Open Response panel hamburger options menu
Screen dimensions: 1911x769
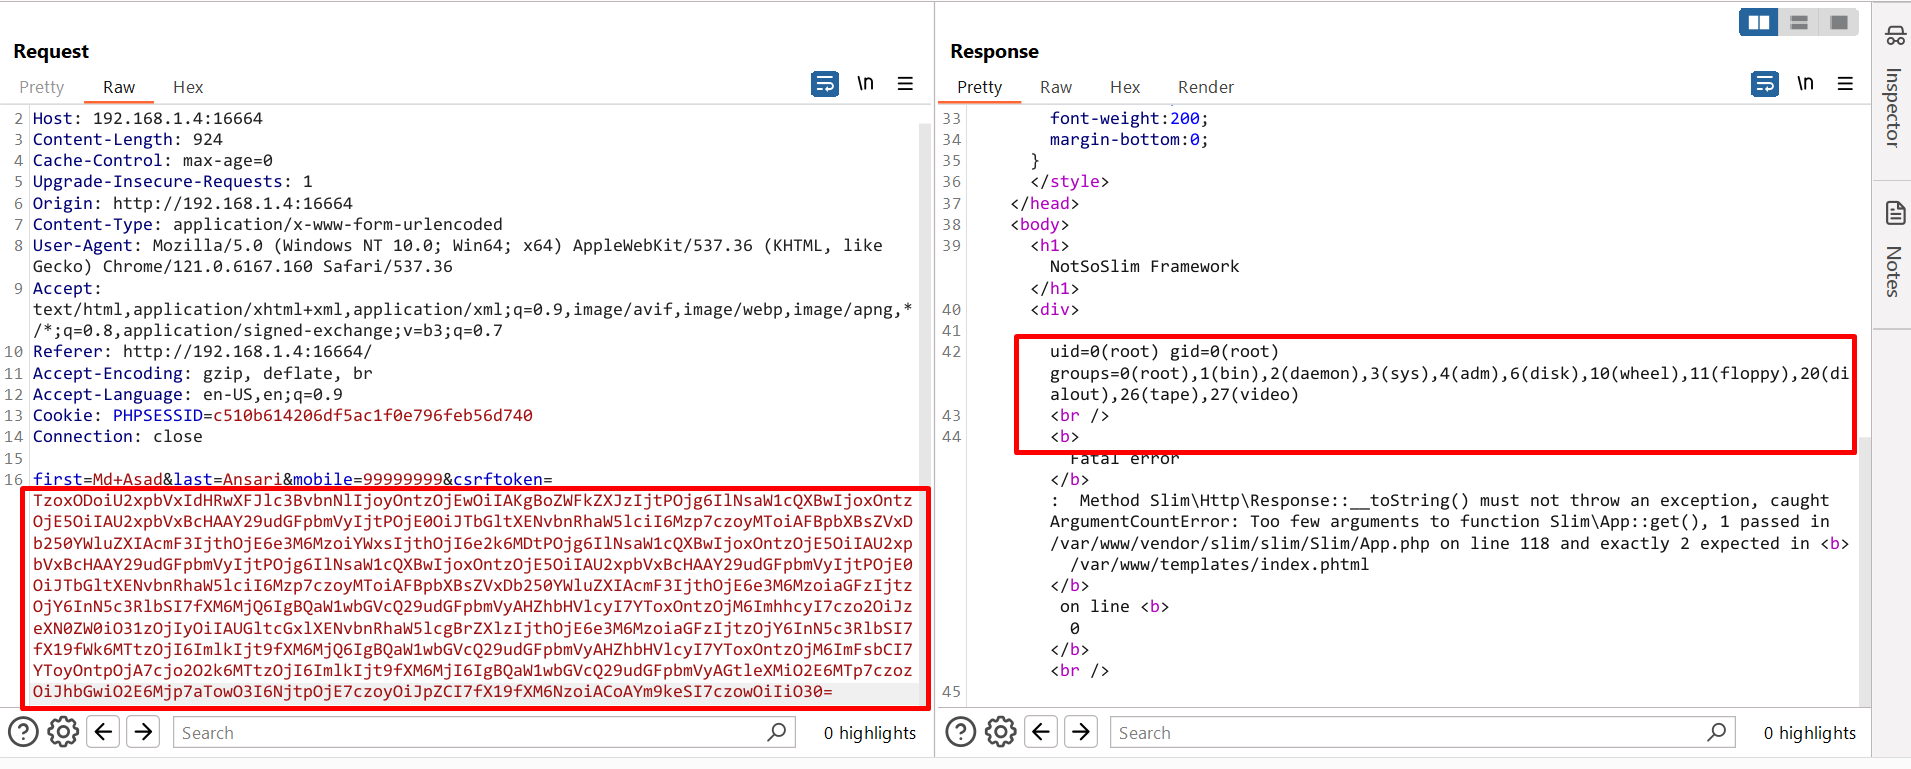[1845, 84]
